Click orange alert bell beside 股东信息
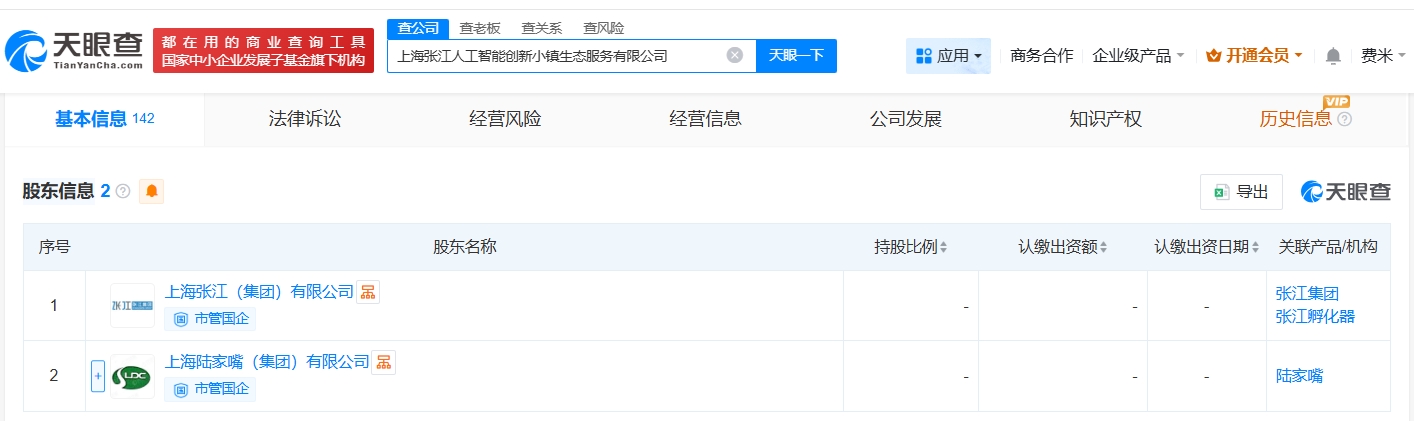This screenshot has width=1414, height=421. click(x=151, y=191)
